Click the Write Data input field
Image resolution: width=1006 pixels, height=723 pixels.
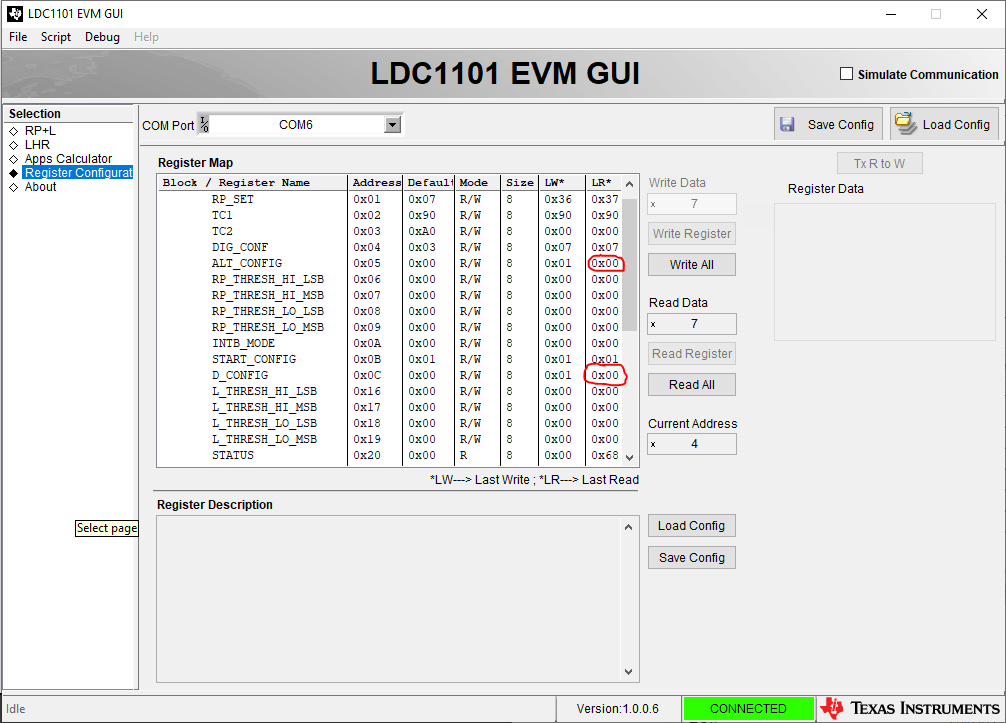click(691, 203)
